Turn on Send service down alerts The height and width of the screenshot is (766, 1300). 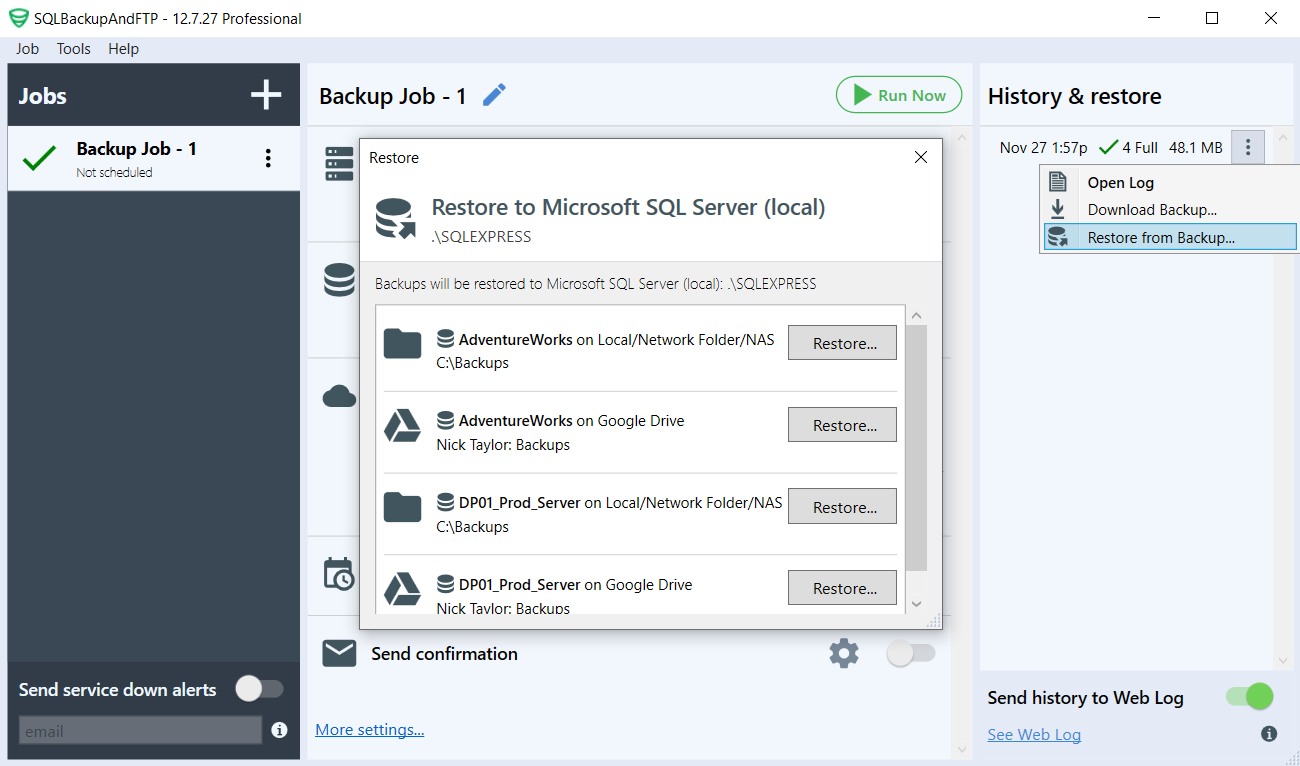(x=260, y=689)
